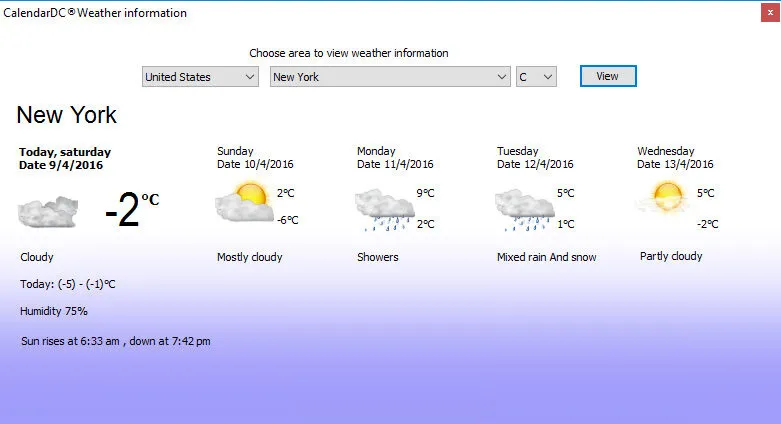This screenshot has width=781, height=424.
Task: Click the Wednesday Date 13/4/2016 label
Action: [x=675, y=164]
